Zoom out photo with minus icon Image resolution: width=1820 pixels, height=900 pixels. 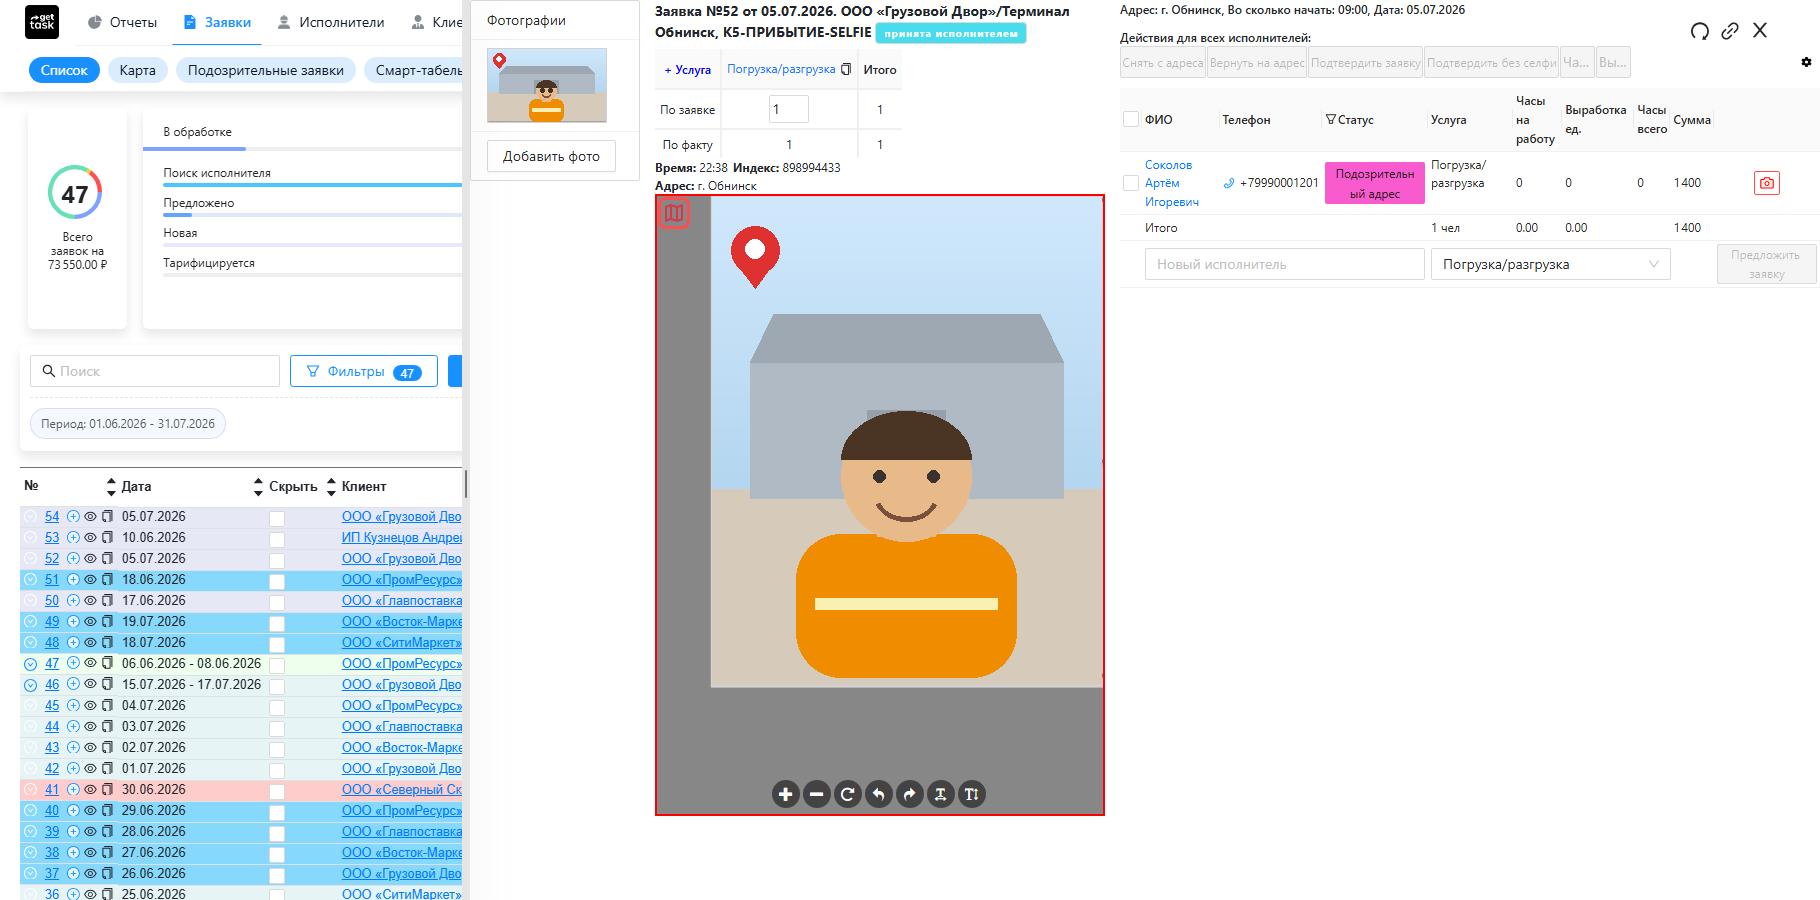click(817, 794)
